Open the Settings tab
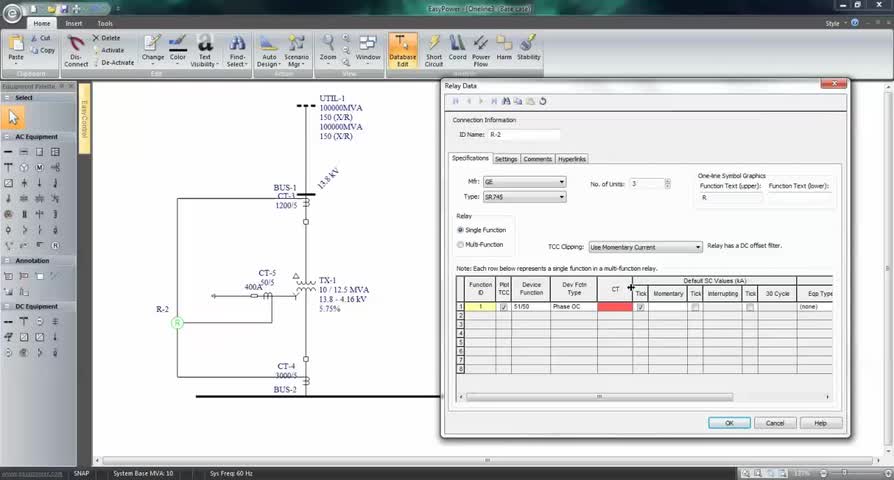Viewport: 894px width, 480px height. click(x=506, y=159)
